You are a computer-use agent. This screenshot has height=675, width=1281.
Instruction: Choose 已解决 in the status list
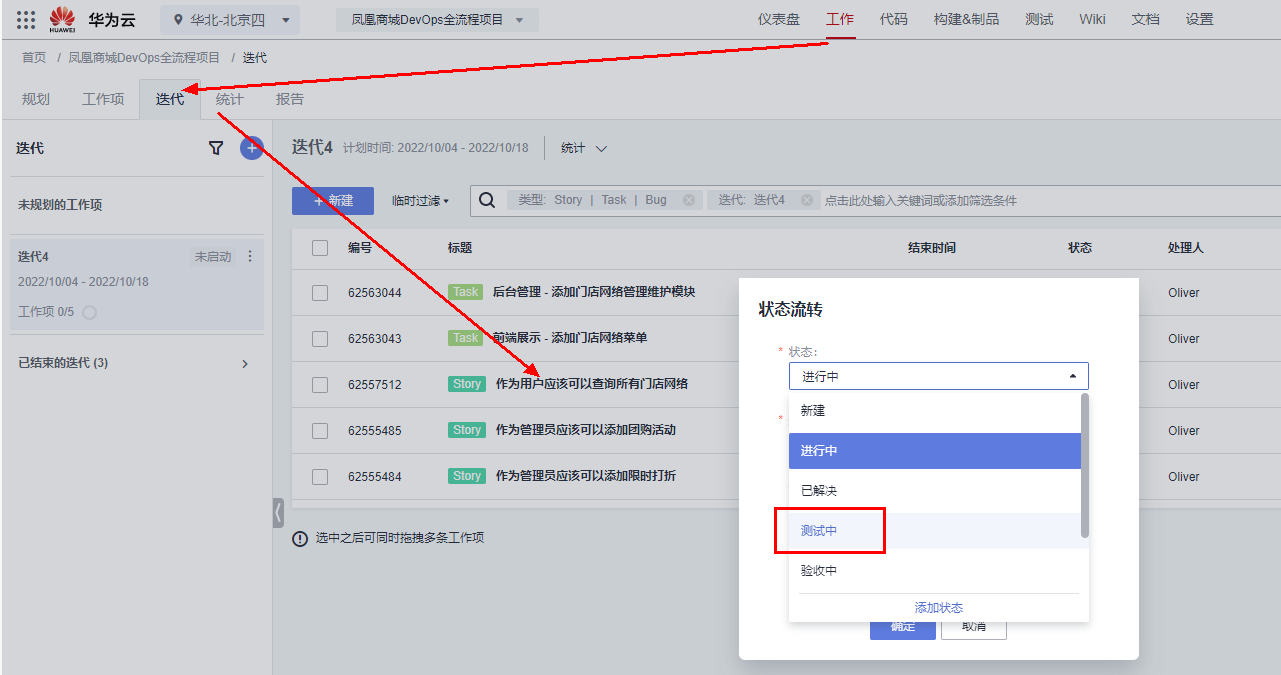pos(935,491)
